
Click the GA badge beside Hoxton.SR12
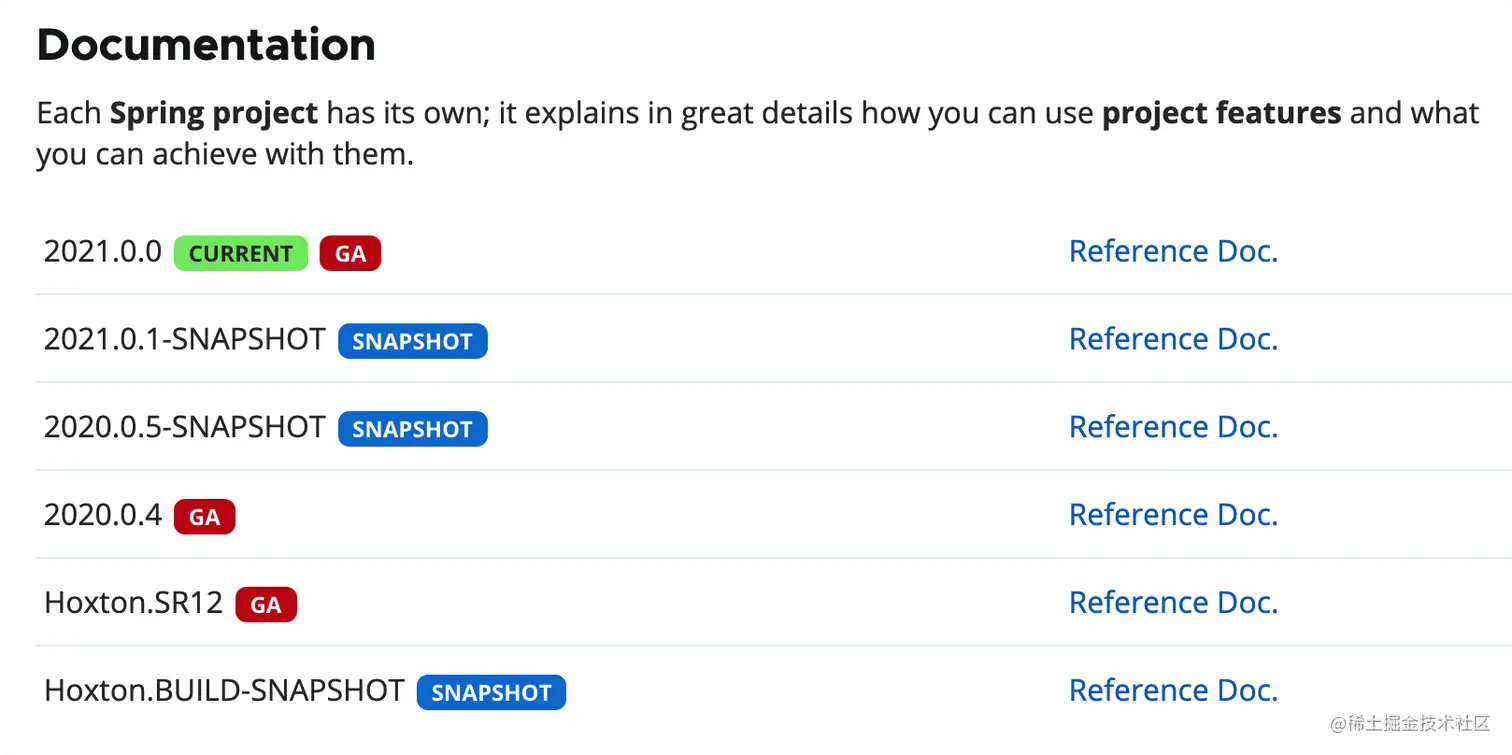tap(266, 605)
